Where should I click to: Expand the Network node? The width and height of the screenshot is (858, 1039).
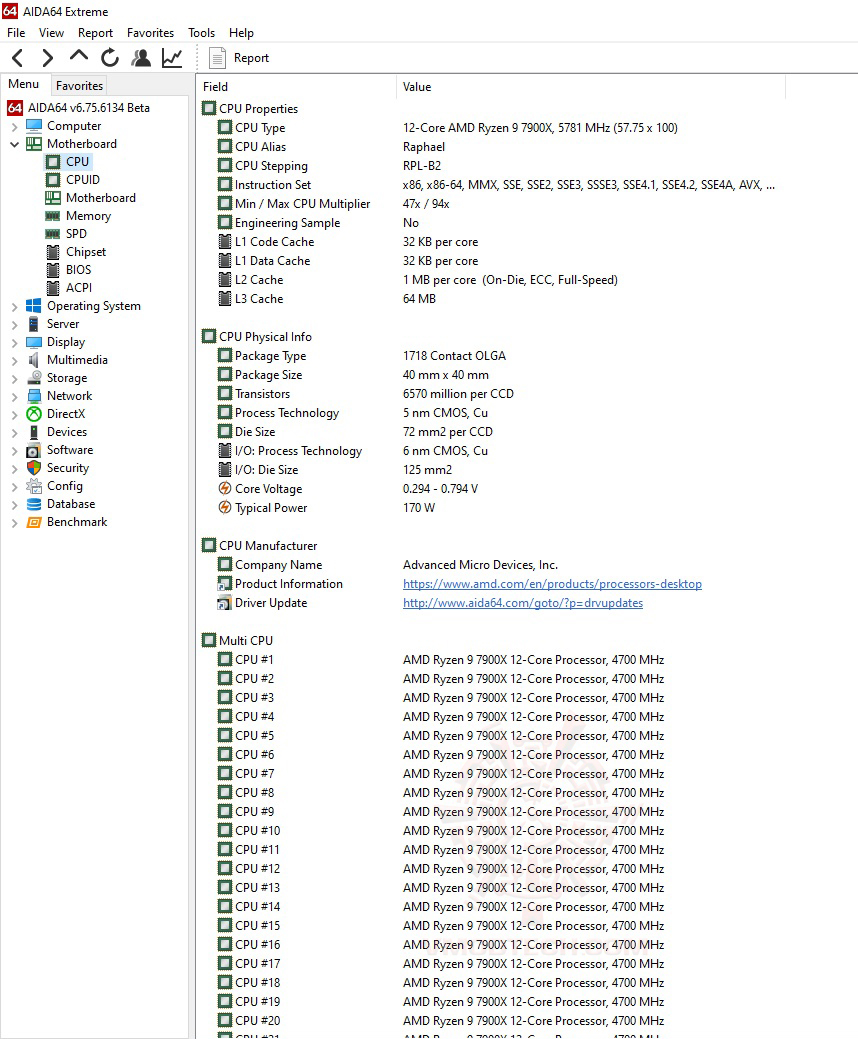[x=15, y=397]
